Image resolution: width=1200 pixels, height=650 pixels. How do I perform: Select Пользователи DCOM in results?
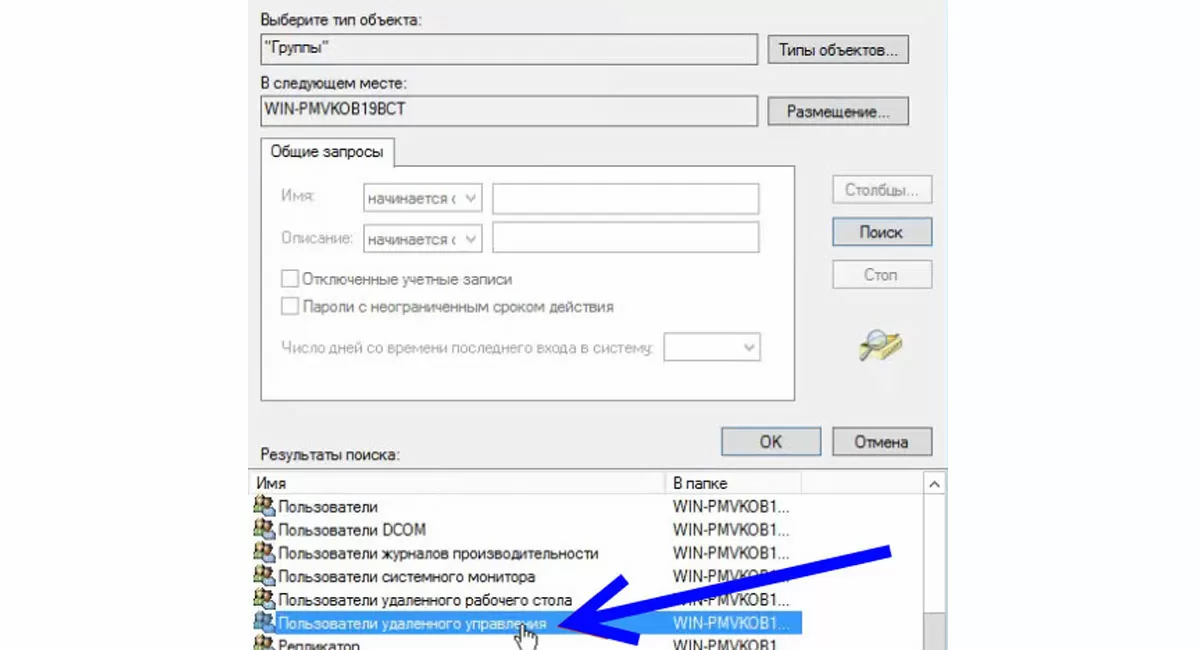[x=528, y=530]
